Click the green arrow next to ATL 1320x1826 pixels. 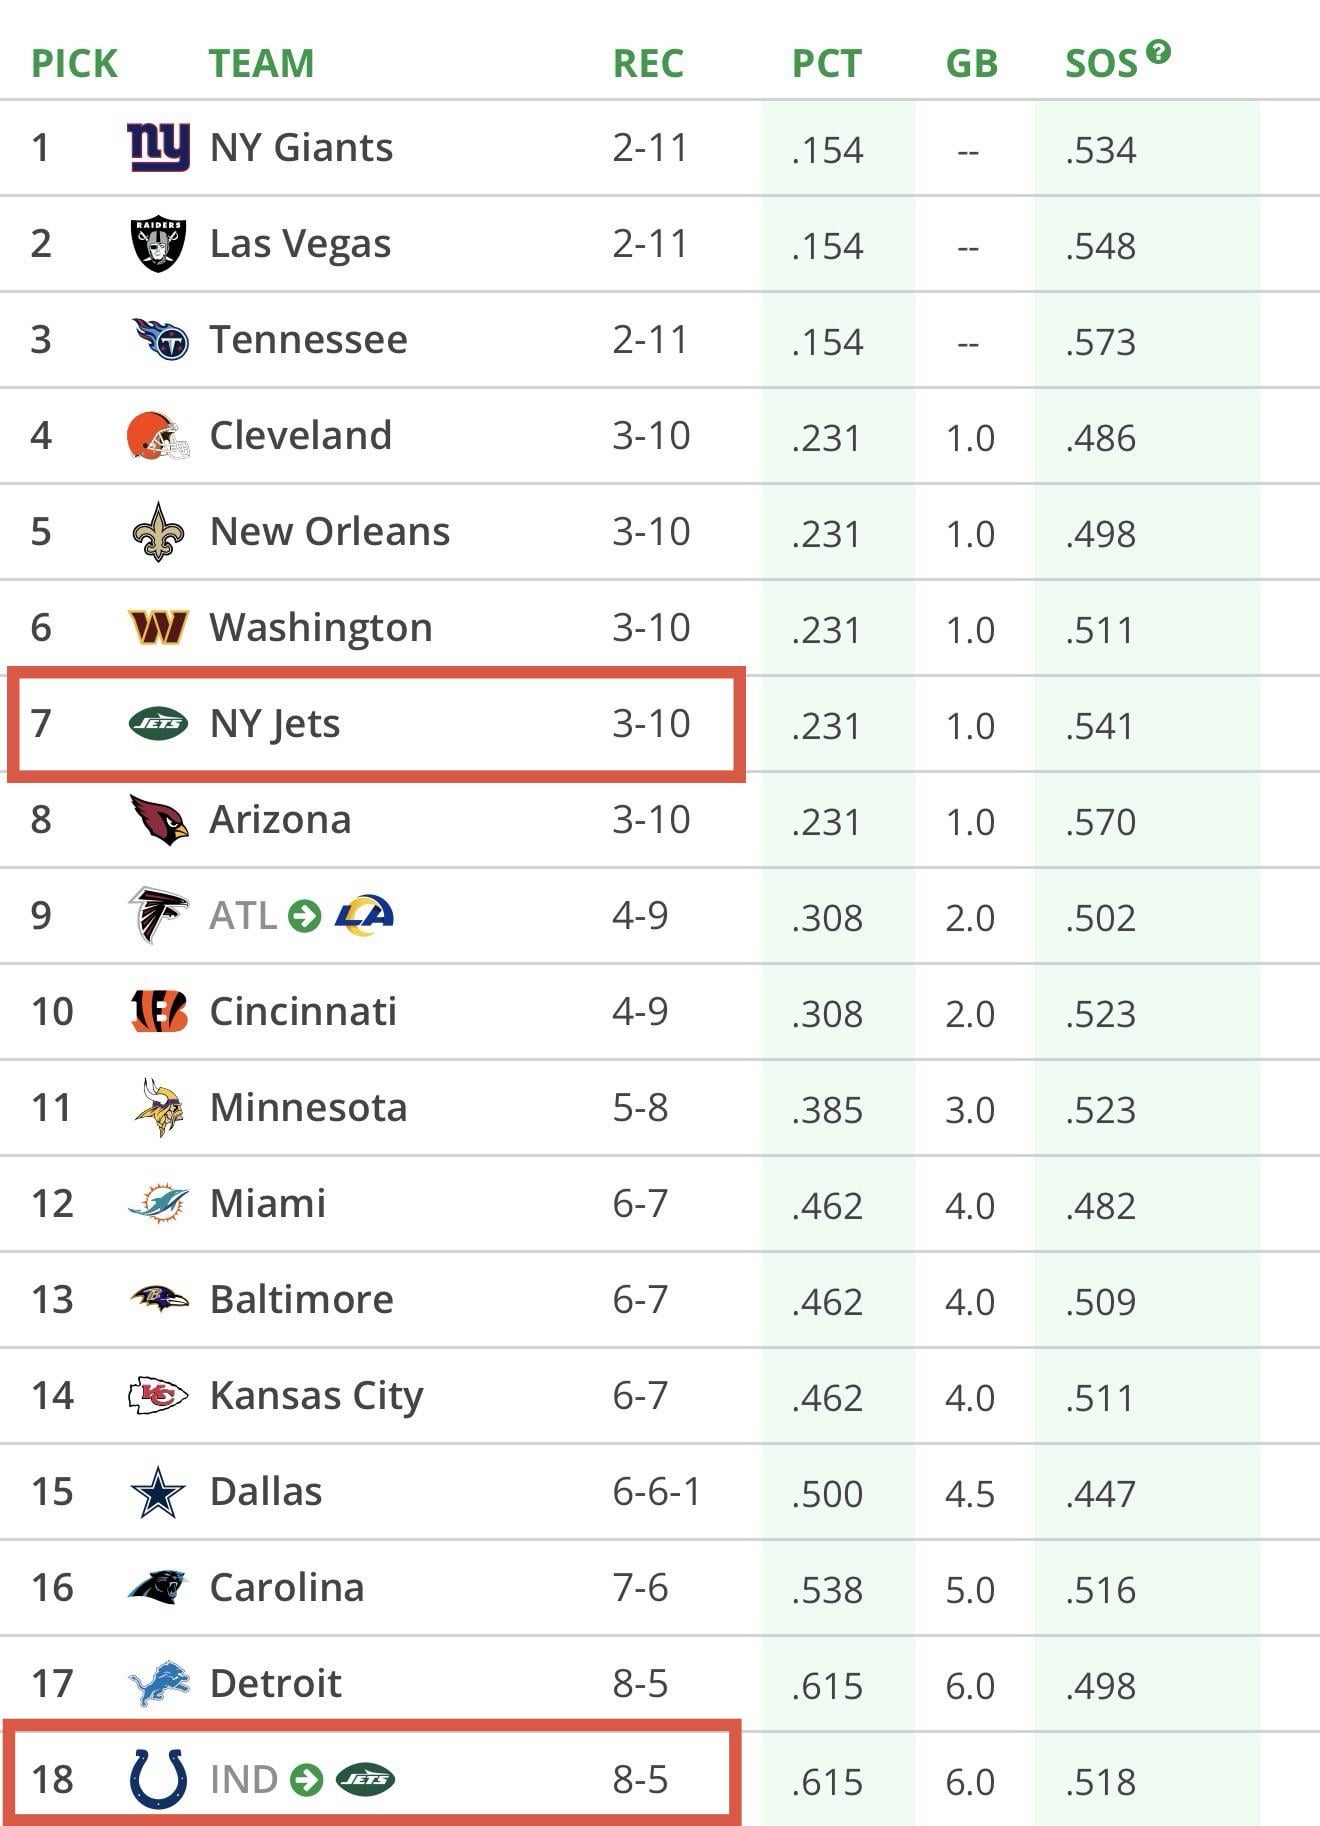pyautogui.click(x=305, y=915)
